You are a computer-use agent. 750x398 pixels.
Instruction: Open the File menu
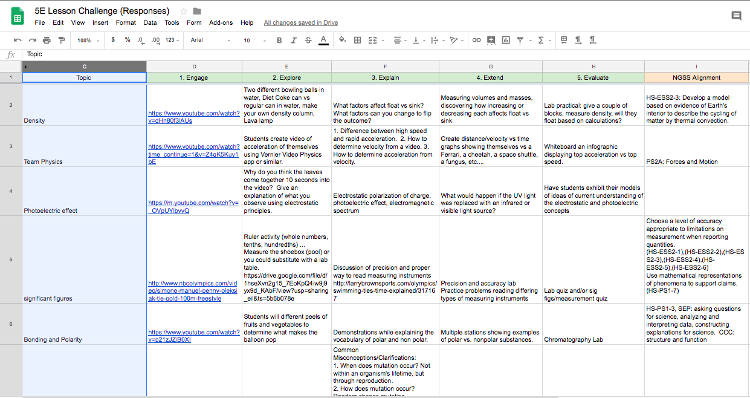point(40,22)
